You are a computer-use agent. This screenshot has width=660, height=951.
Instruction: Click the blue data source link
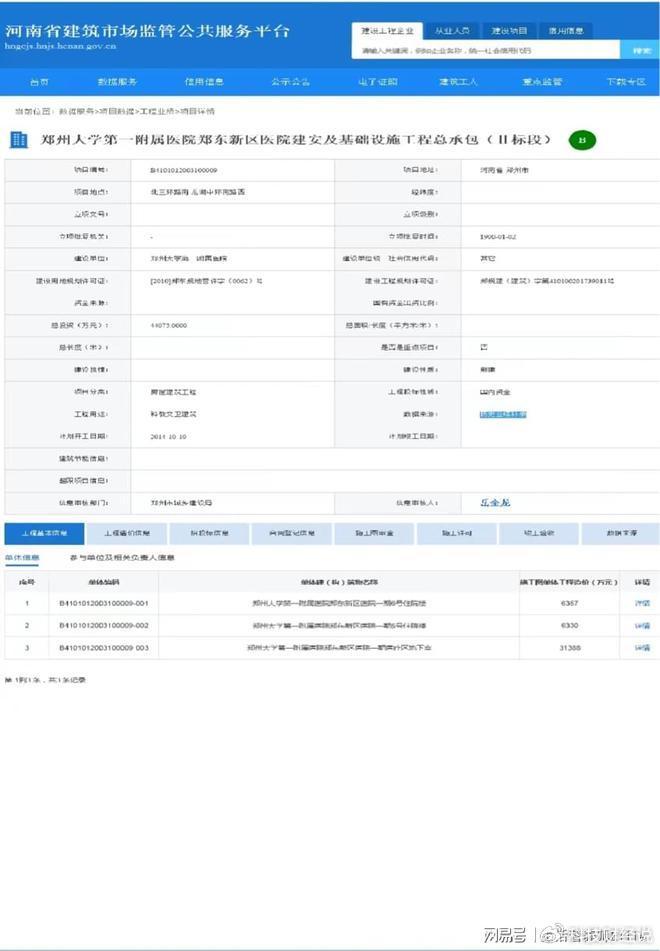pos(502,414)
